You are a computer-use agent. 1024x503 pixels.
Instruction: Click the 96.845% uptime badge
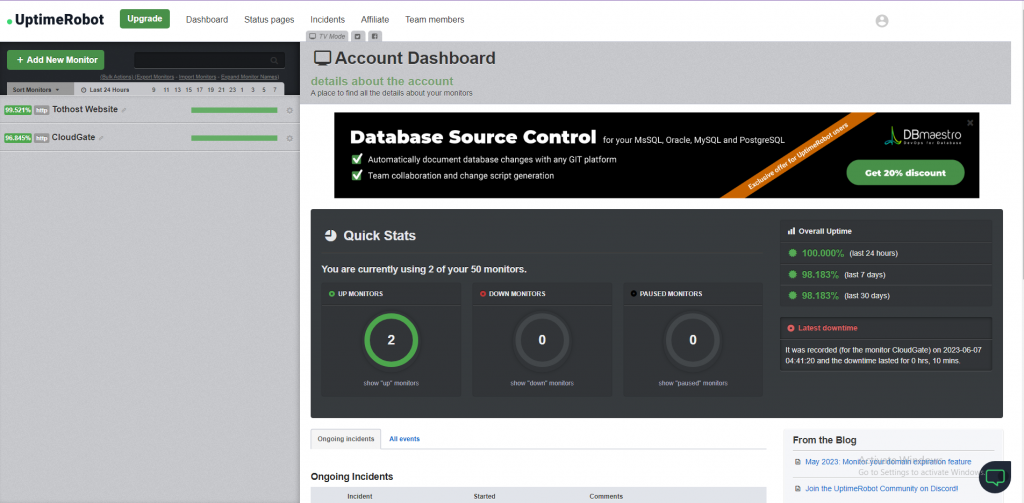point(18,138)
